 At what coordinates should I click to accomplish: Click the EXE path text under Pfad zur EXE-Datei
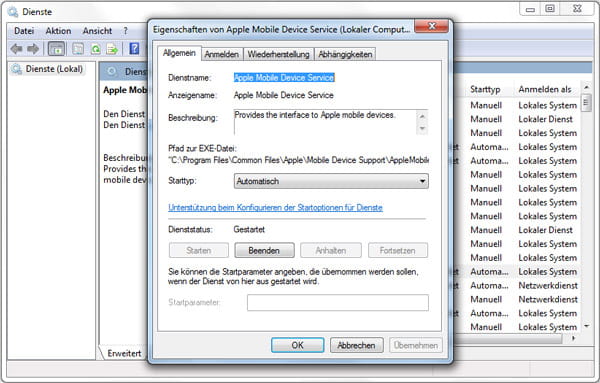[298, 160]
